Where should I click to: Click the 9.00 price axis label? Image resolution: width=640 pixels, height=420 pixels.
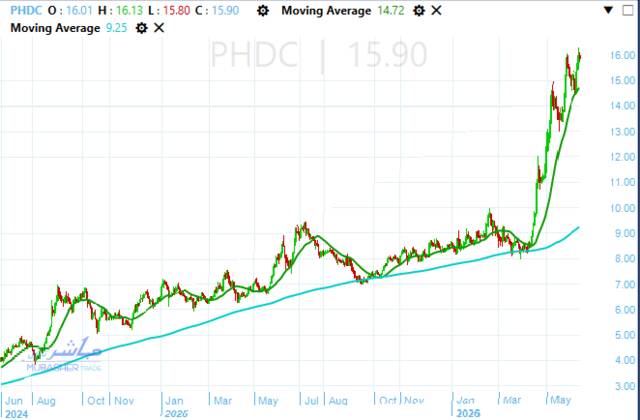[x=625, y=233]
